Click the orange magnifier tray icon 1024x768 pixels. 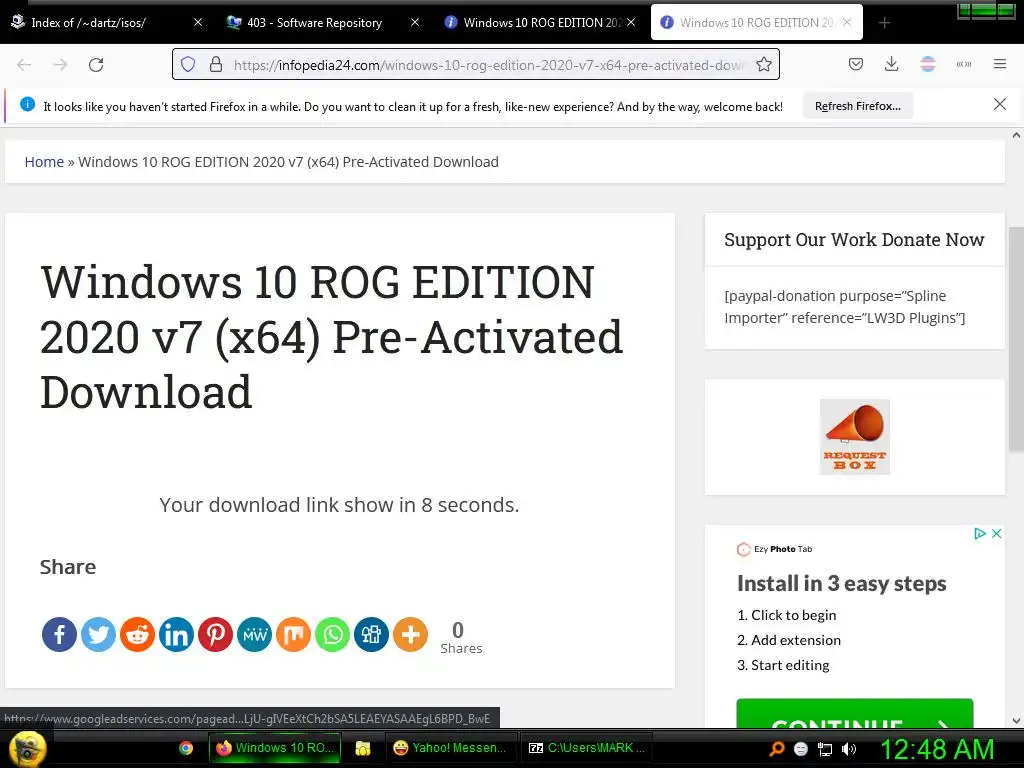pos(777,749)
